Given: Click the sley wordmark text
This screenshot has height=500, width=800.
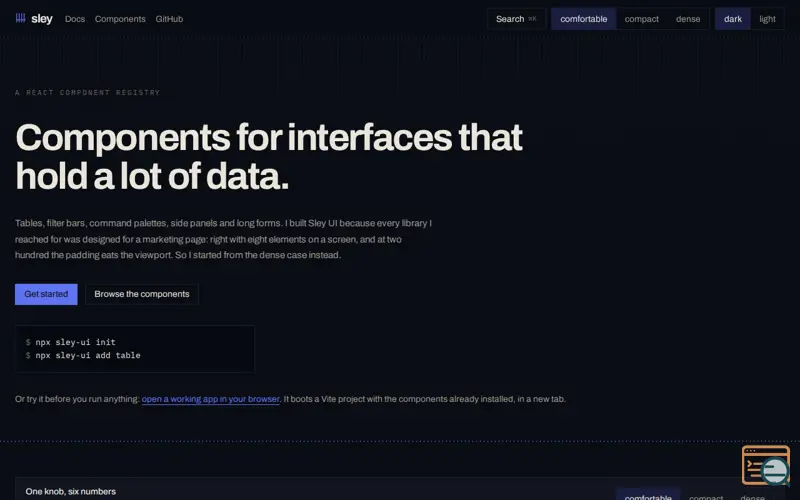Looking at the screenshot, I should coord(42,19).
